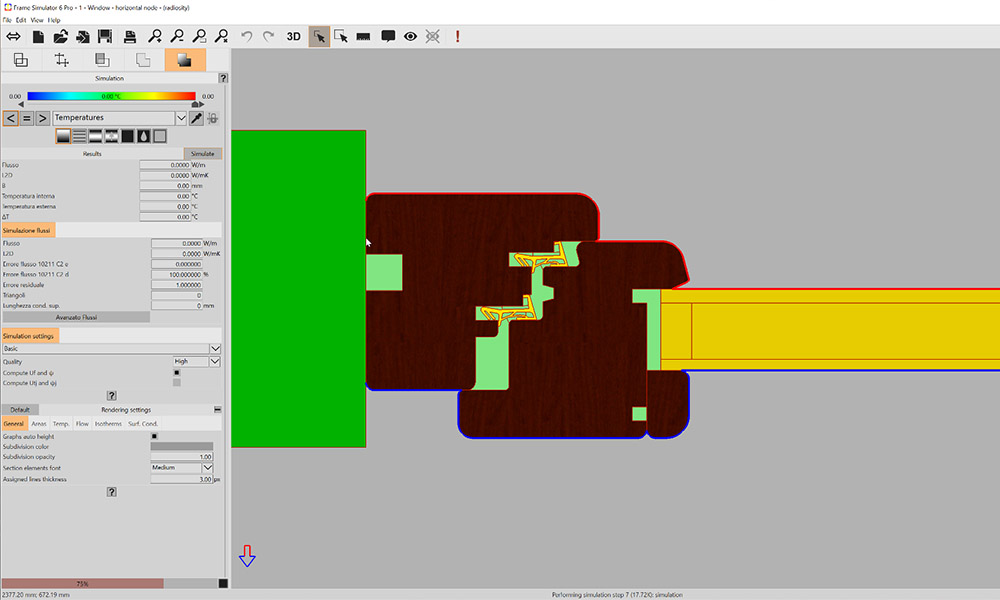Activate the temperature eyedropper probe tool
This screenshot has height=600, width=1000.
(x=195, y=118)
